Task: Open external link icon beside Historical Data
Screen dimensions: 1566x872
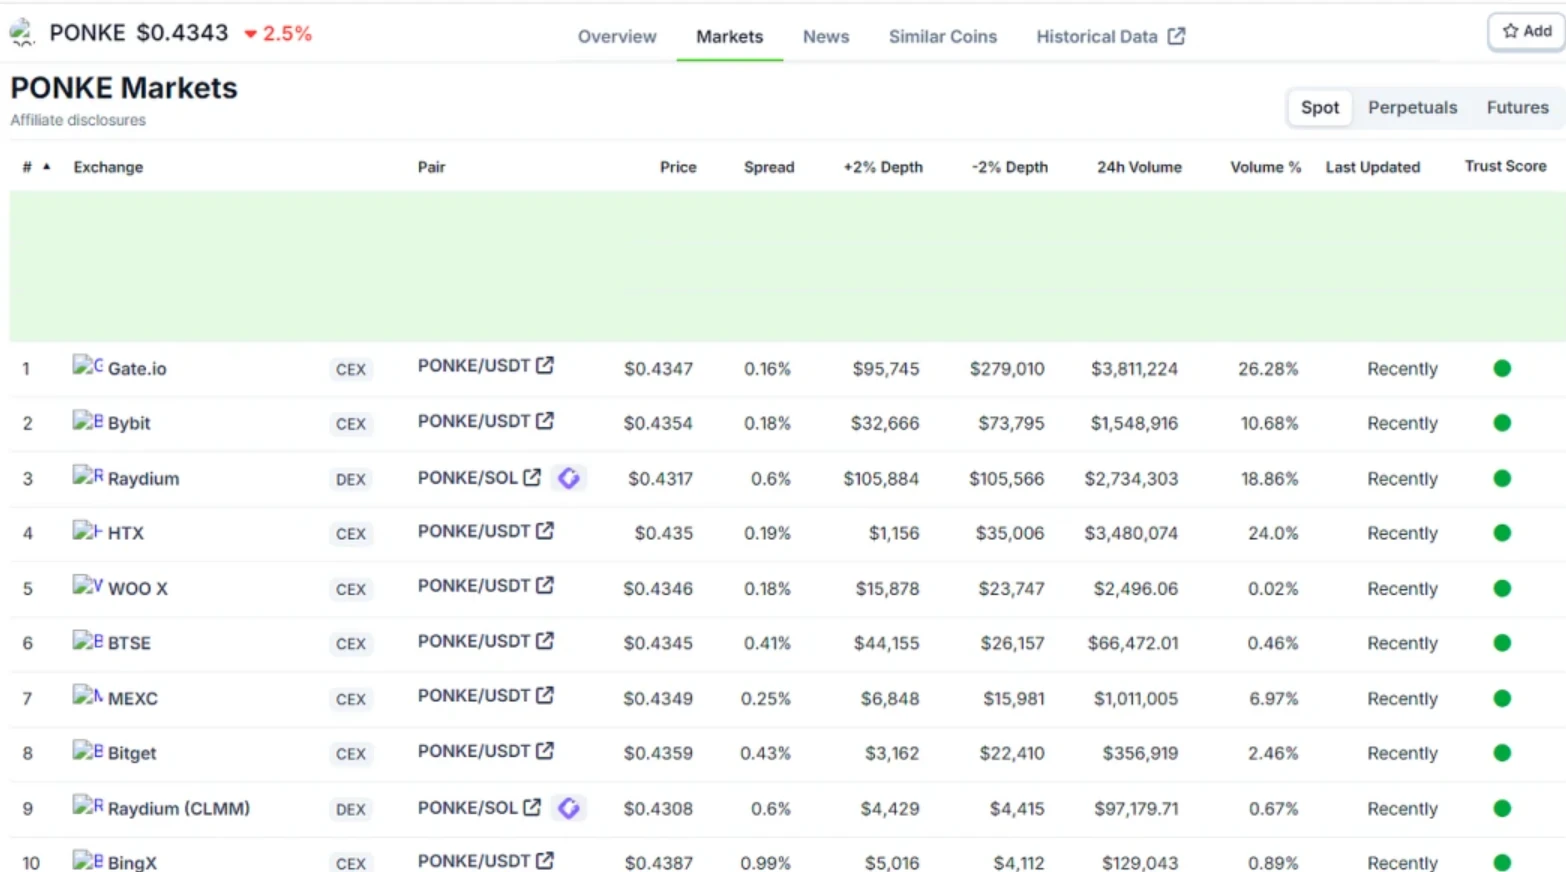Action: 1176,37
